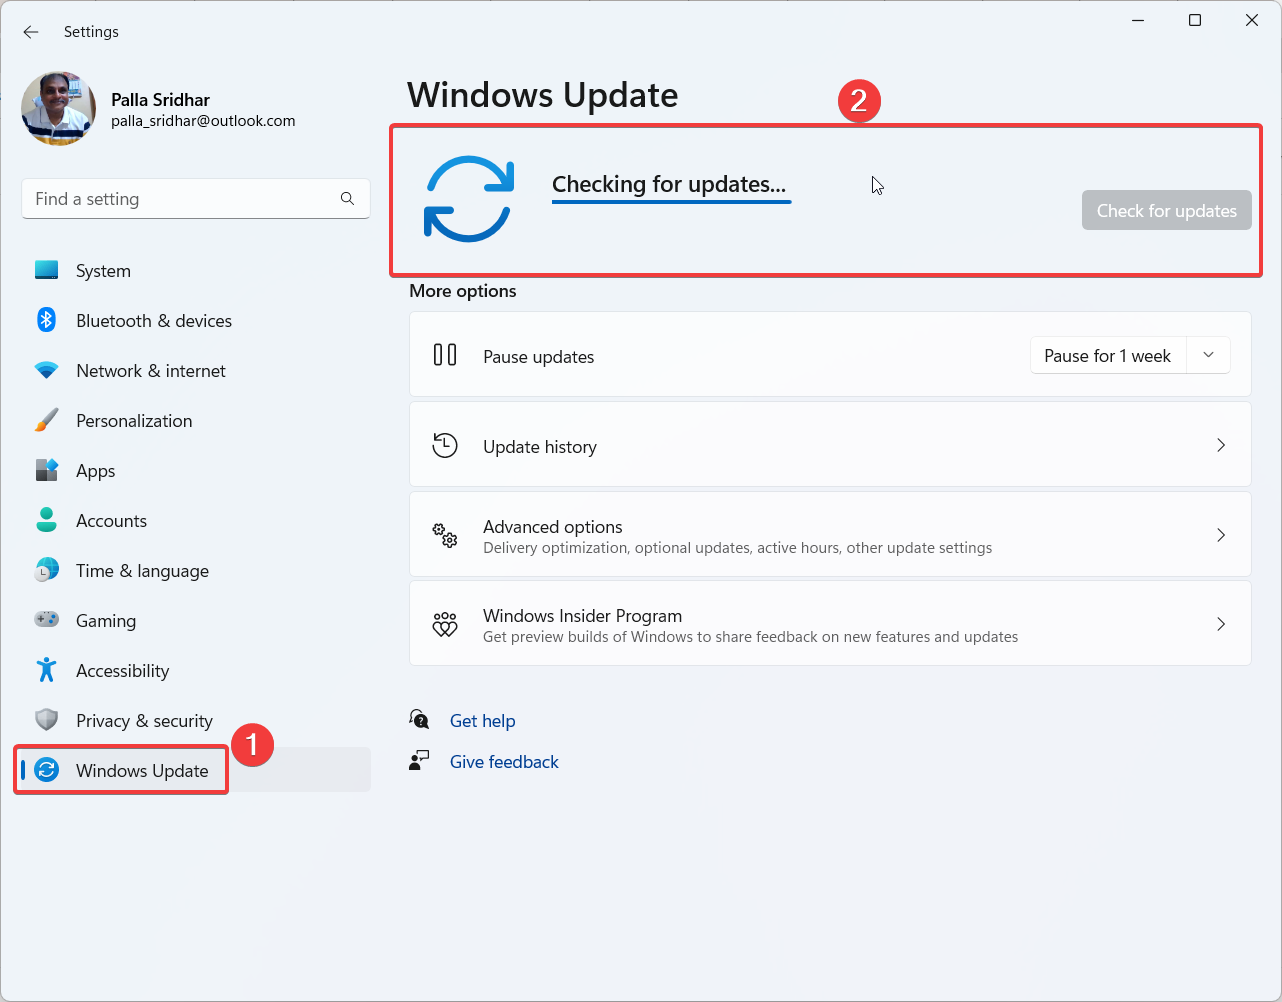Click the Get help link
The height and width of the screenshot is (1002, 1282).
point(483,720)
